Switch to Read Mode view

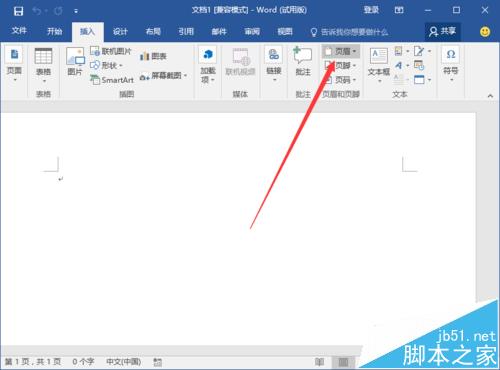click(319, 362)
